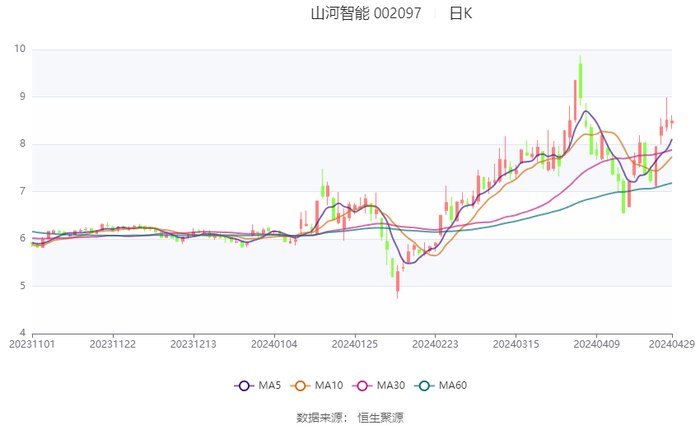This screenshot has height=426, width=700.
Task: Toggle the MA5 legend line
Action: 258,385
